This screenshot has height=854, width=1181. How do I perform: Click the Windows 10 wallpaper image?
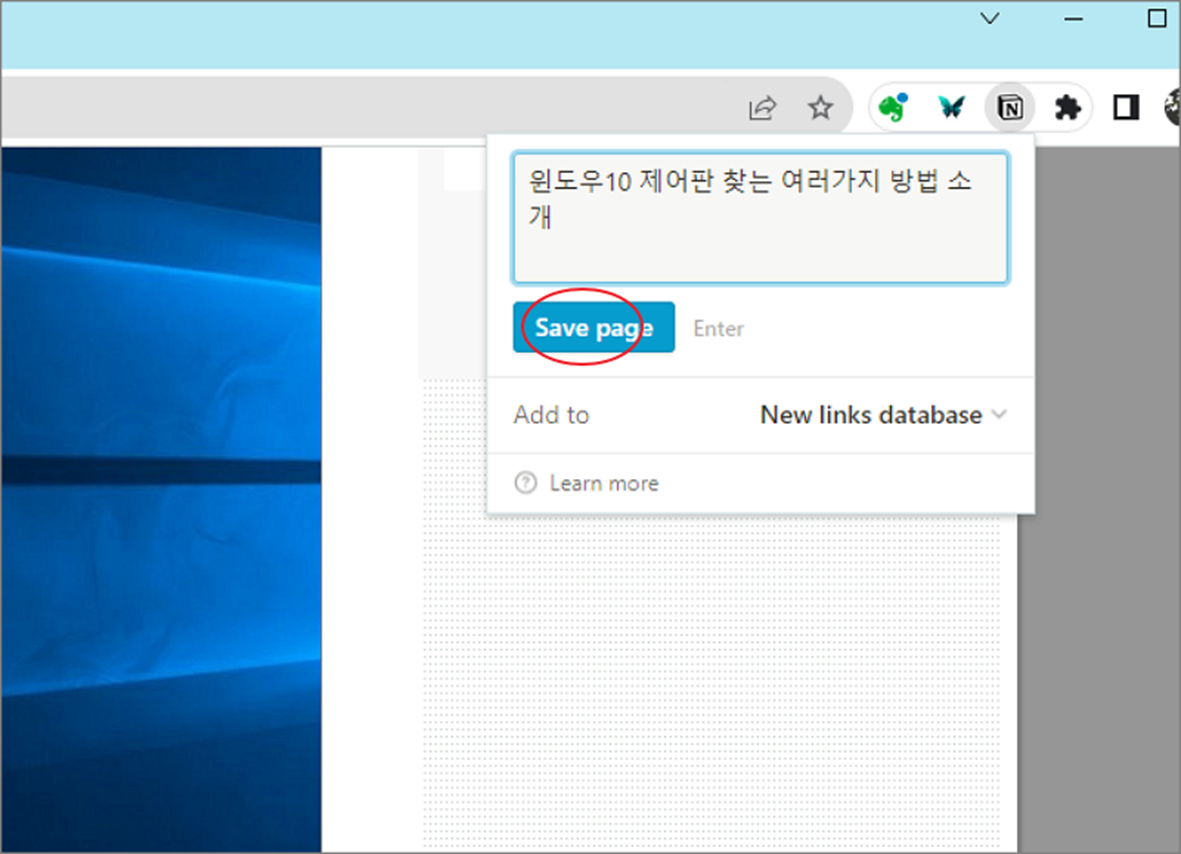(x=161, y=500)
